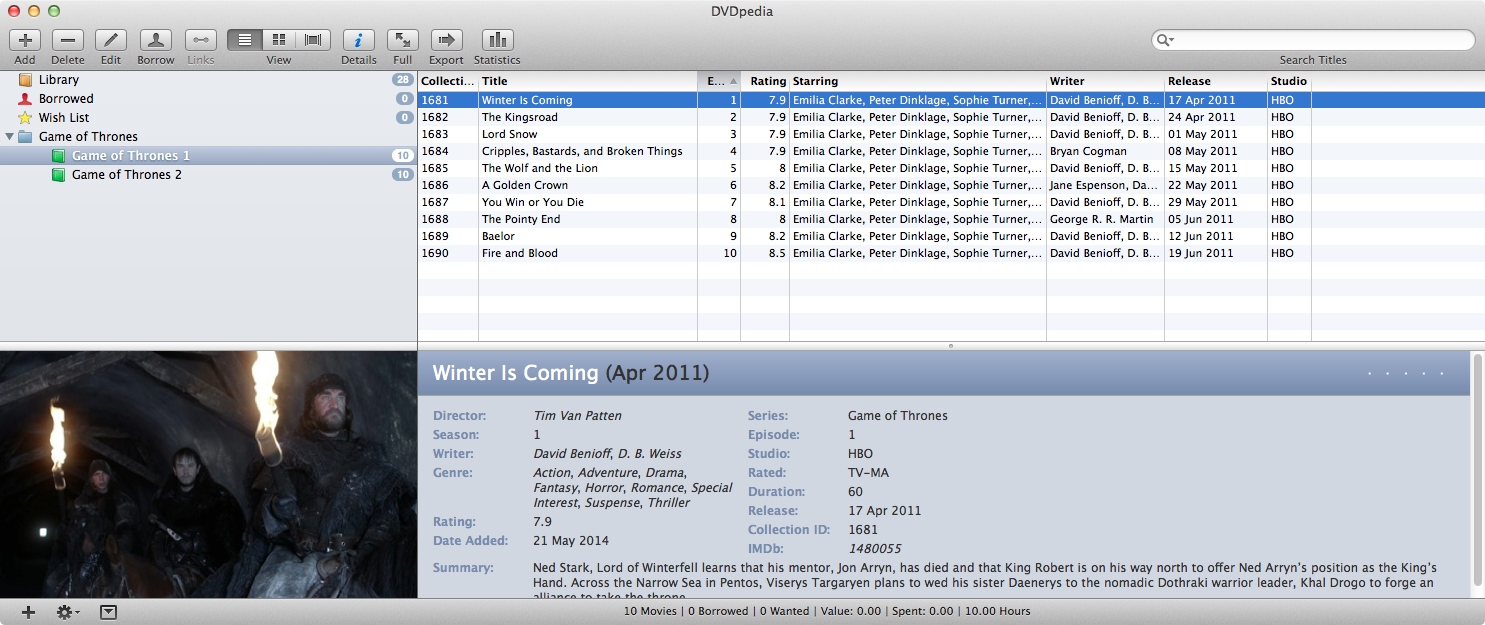Screen dimensions: 1485x625
Task: Click director name Tim Van Patten
Action: coord(578,416)
